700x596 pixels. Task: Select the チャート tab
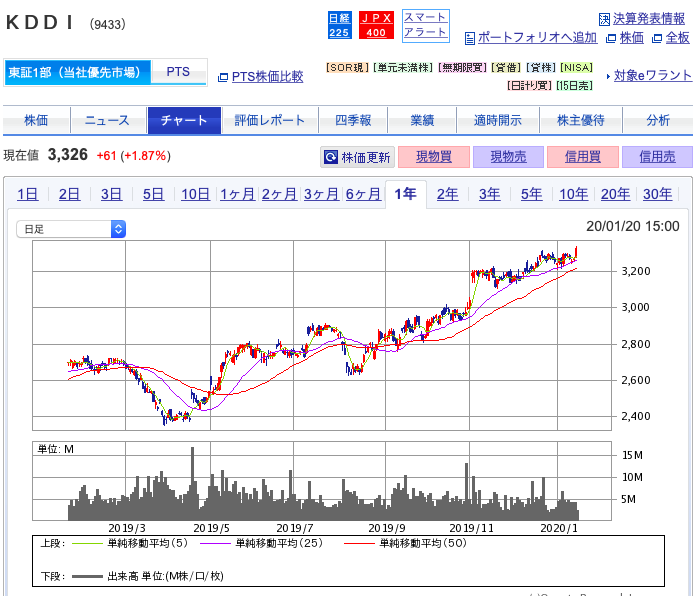tap(184, 120)
